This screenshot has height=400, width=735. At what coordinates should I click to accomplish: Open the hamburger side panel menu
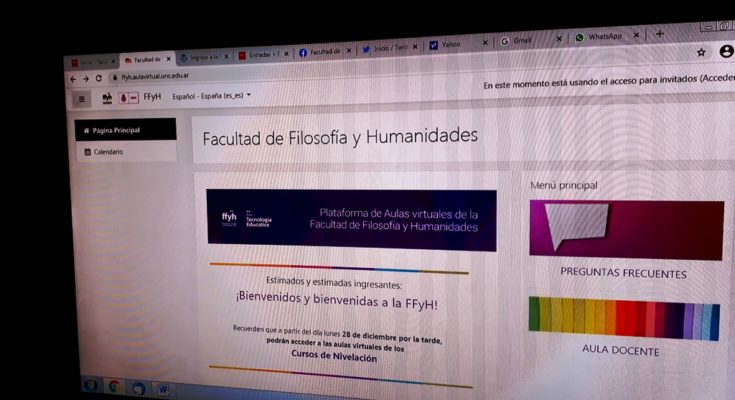[82, 98]
